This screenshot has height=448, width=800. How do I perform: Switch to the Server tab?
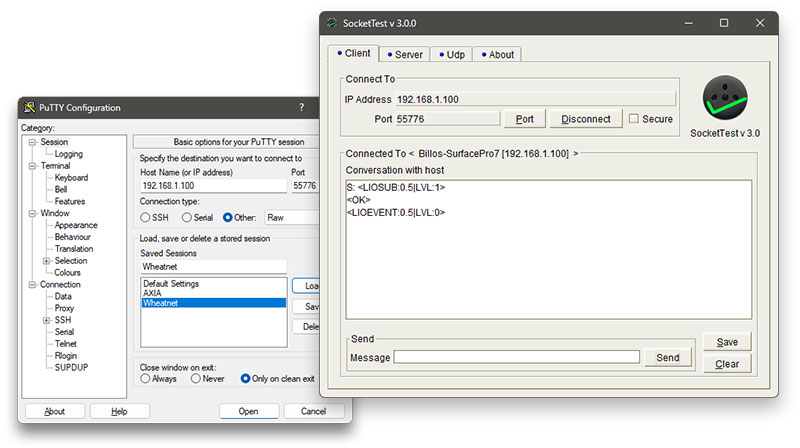[405, 55]
